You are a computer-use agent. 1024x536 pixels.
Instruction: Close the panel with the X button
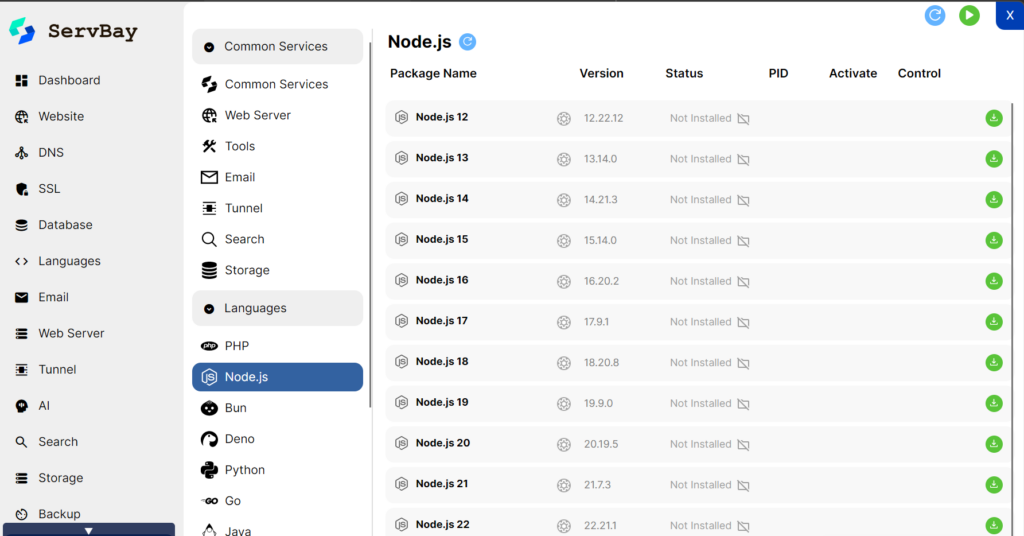[1009, 15]
